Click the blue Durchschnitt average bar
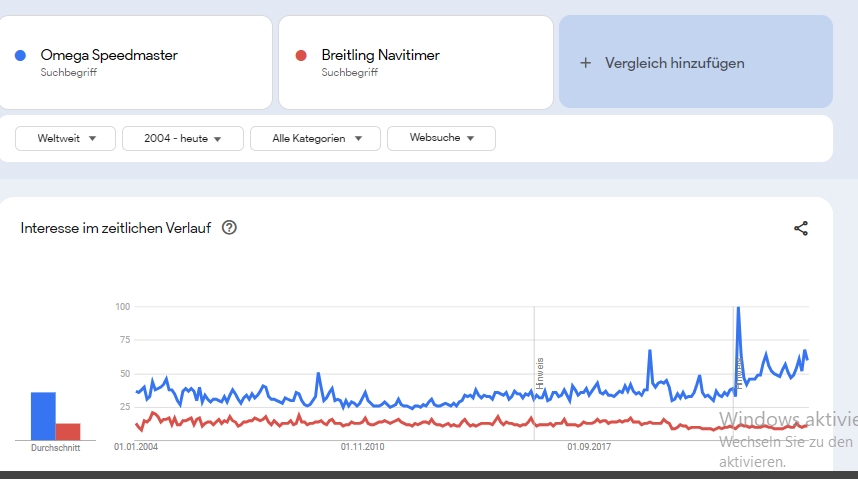858x479 pixels. (43, 416)
